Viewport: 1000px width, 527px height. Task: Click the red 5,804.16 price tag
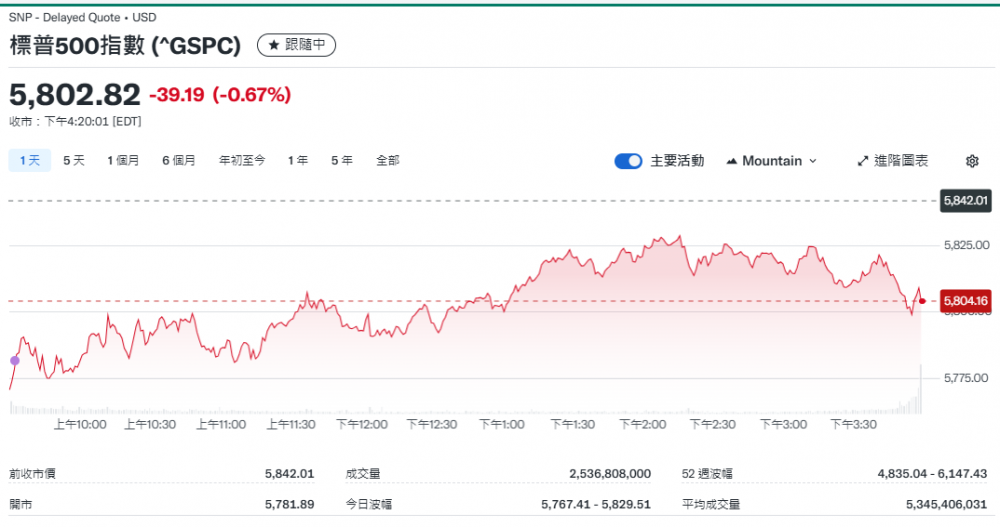[x=965, y=300]
